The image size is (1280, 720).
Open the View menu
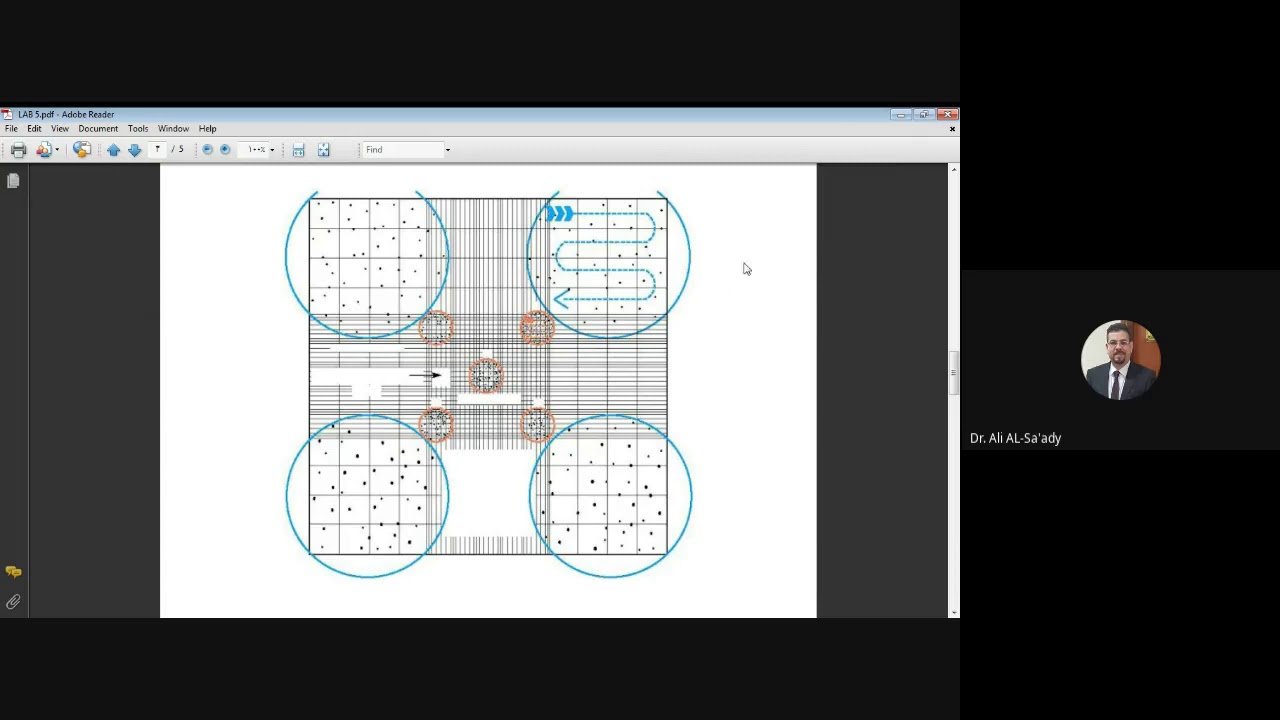60,129
